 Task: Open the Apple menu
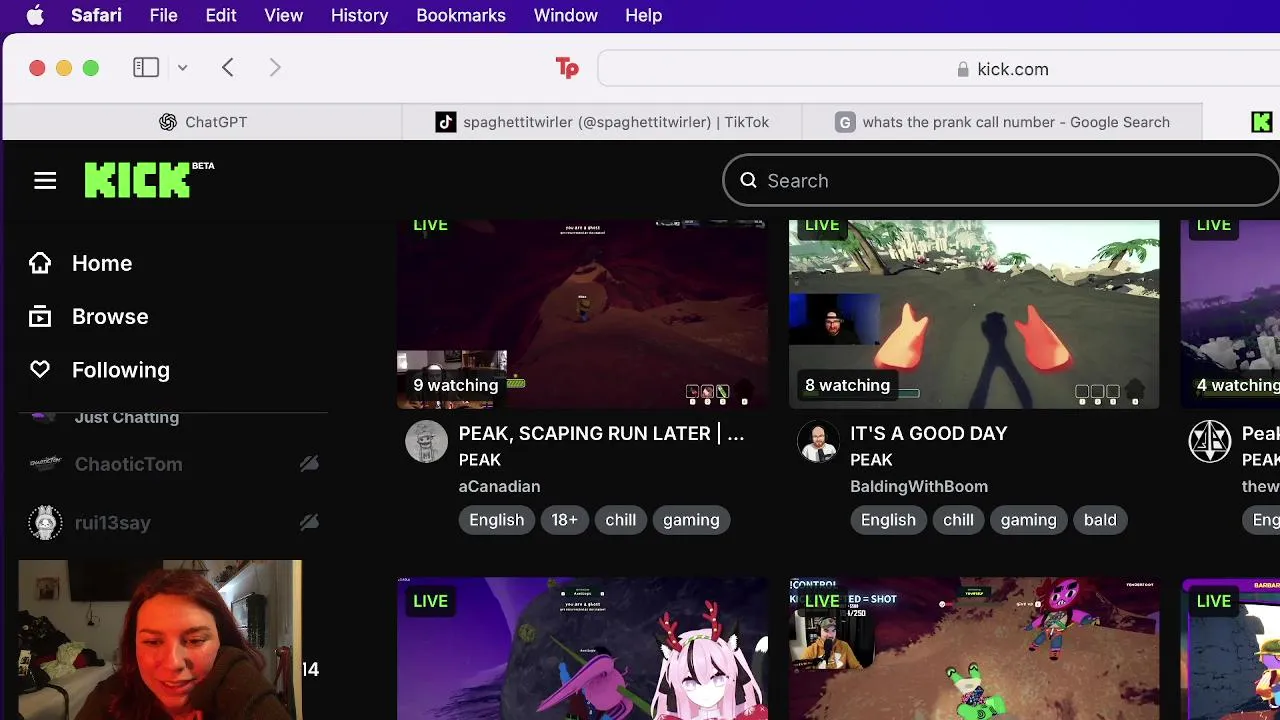35,15
